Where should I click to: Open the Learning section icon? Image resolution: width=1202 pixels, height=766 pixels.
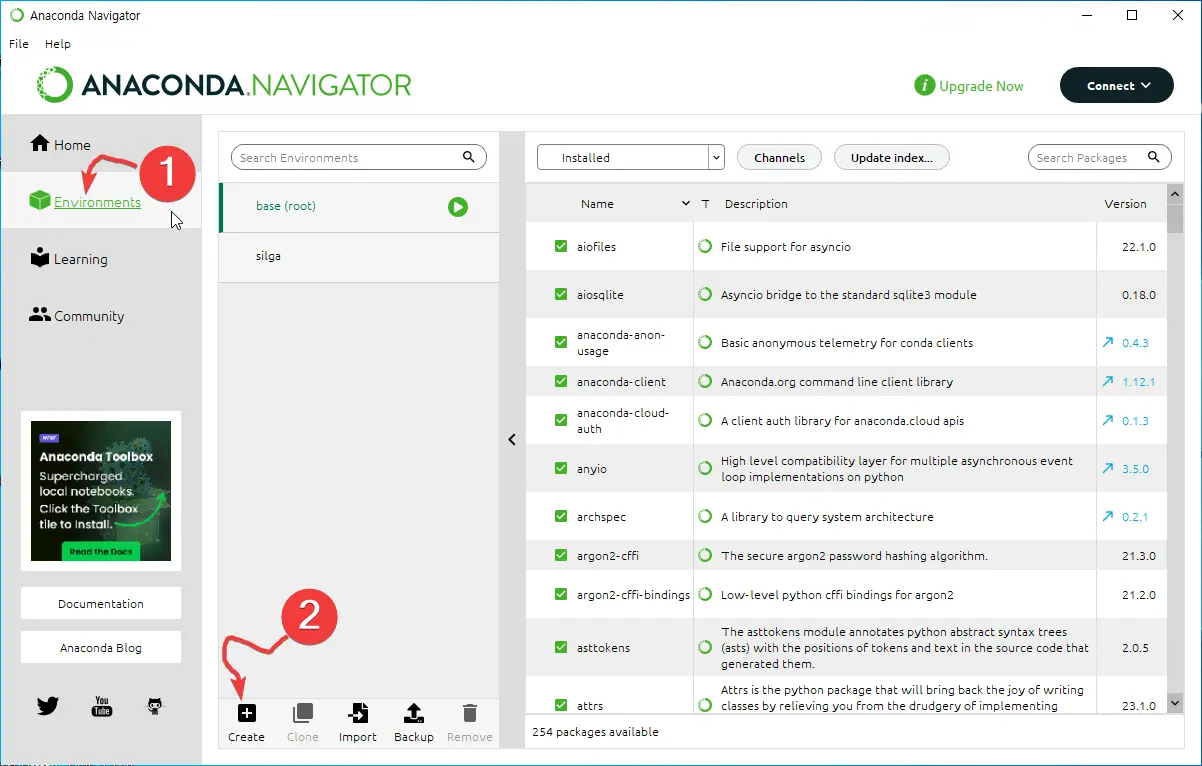(41, 258)
